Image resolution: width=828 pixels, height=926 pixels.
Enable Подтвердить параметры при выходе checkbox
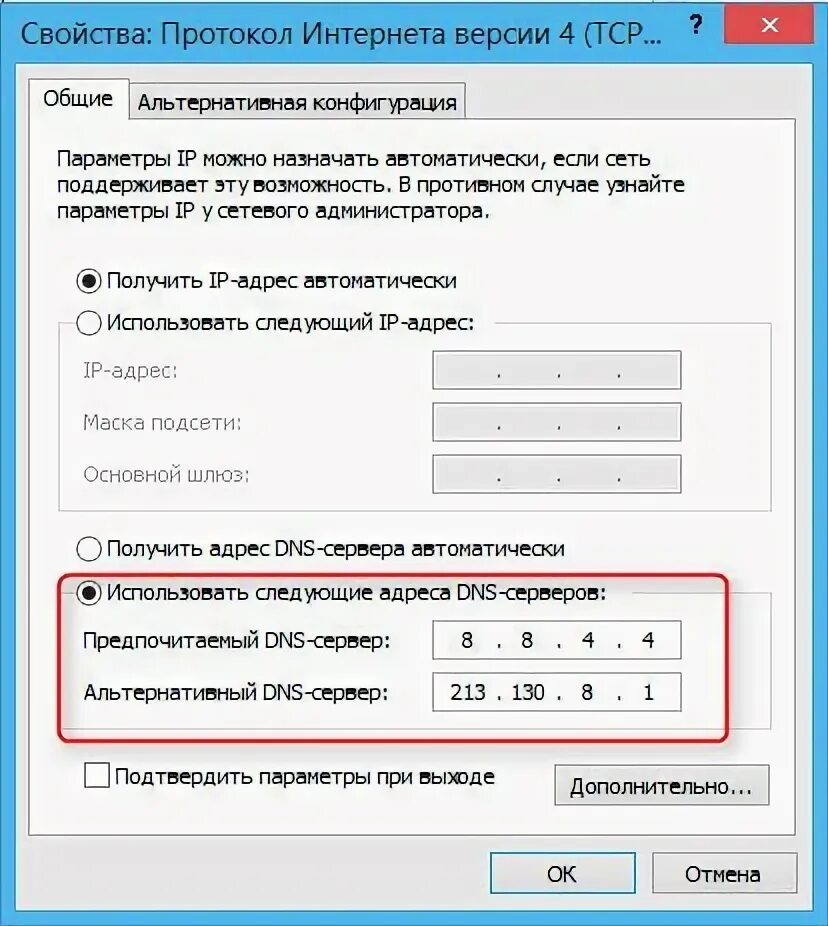(97, 776)
